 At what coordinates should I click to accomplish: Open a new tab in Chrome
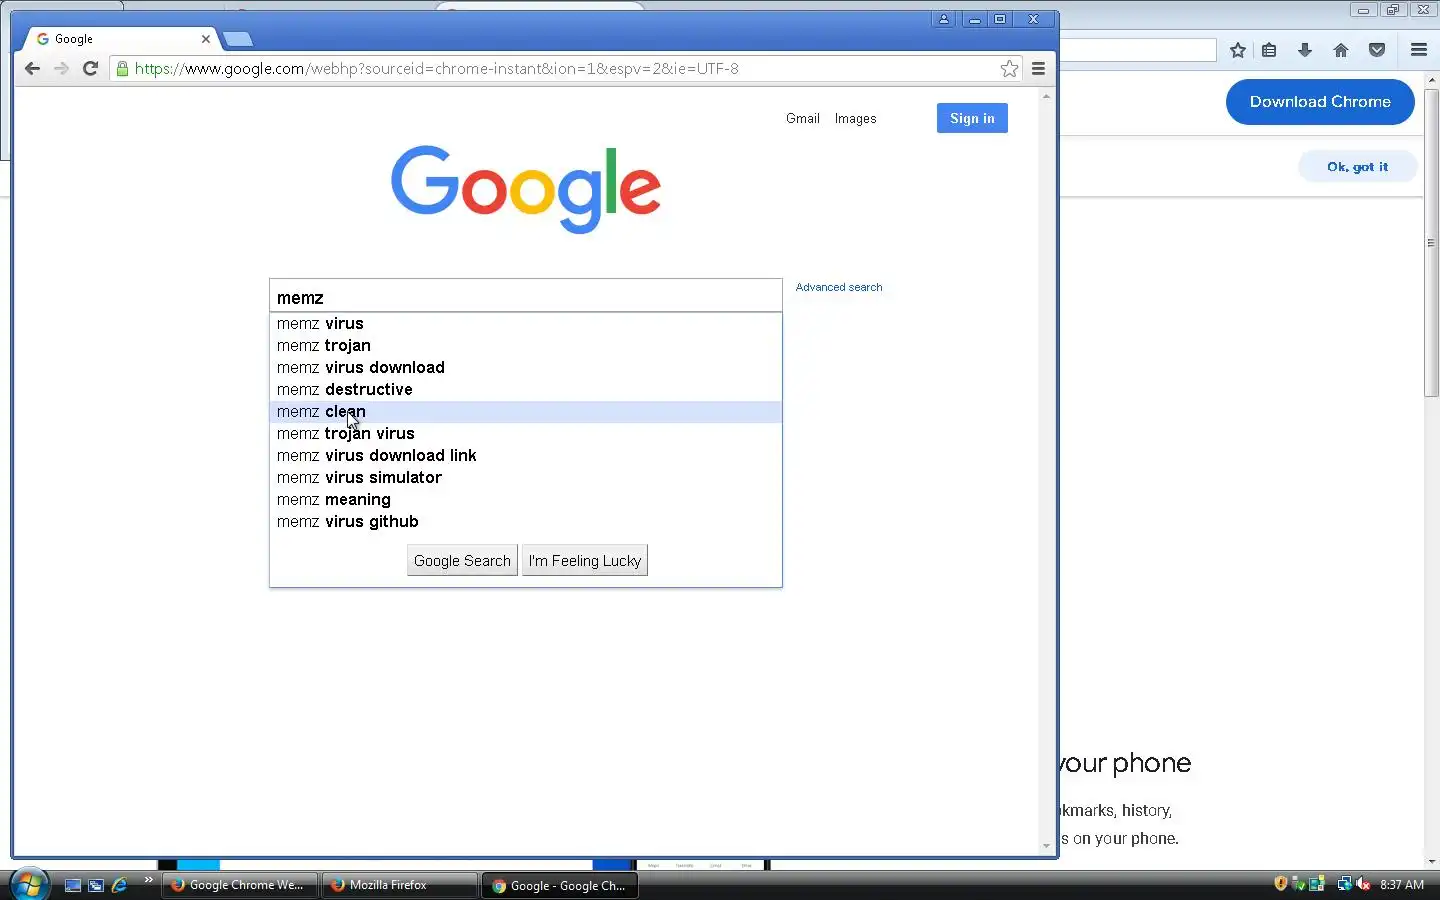pos(238,39)
